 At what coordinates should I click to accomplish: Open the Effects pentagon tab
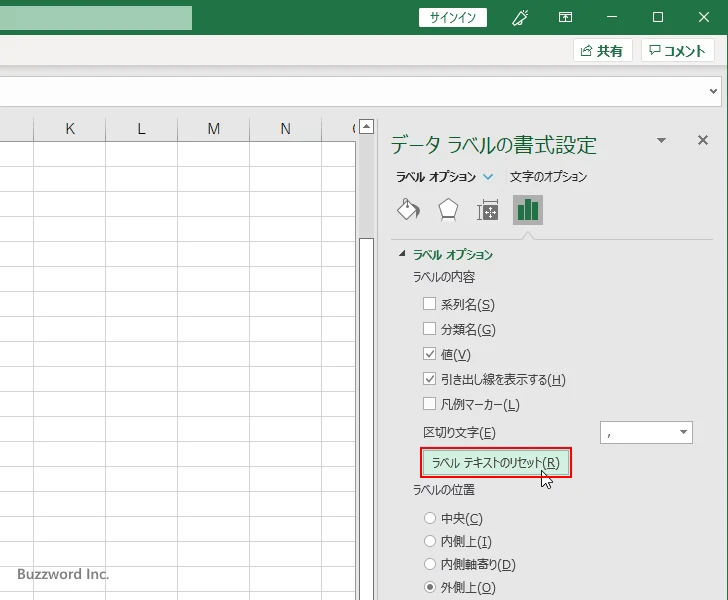[448, 210]
